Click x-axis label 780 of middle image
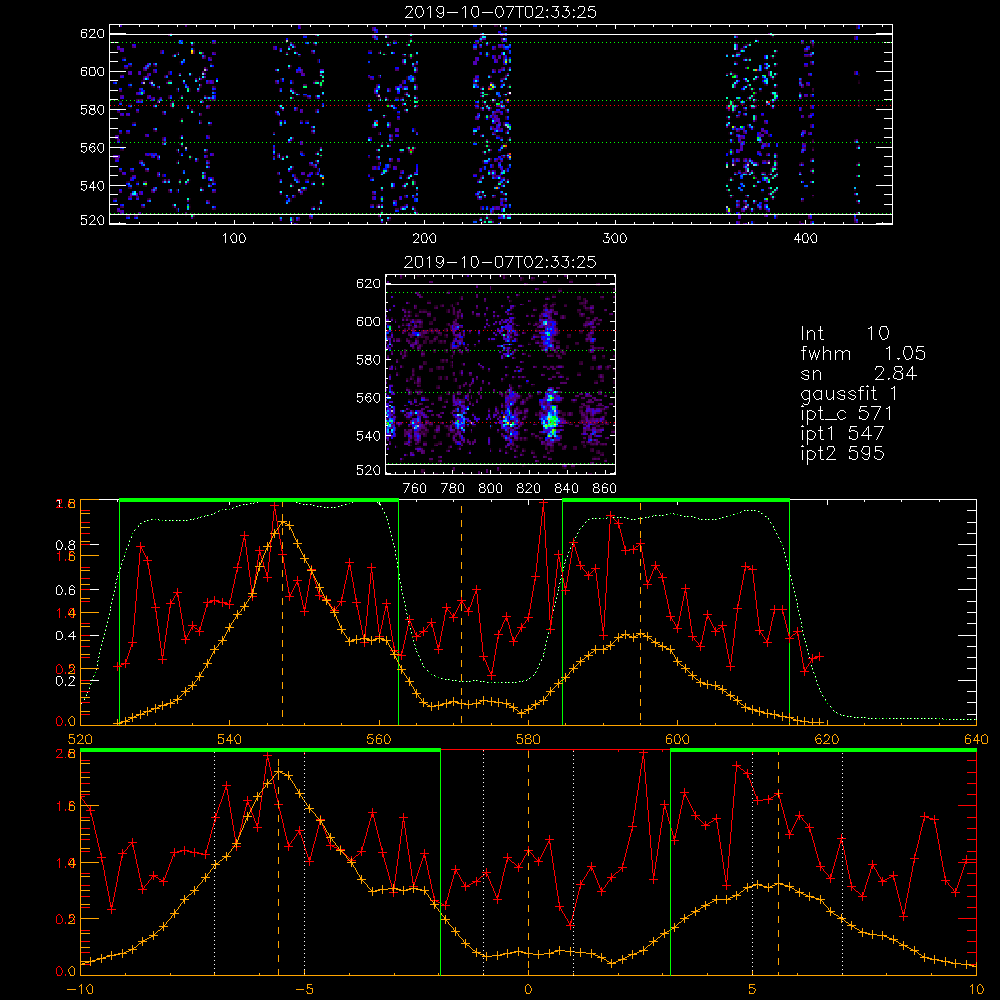1000x1000 pixels. coord(453,489)
